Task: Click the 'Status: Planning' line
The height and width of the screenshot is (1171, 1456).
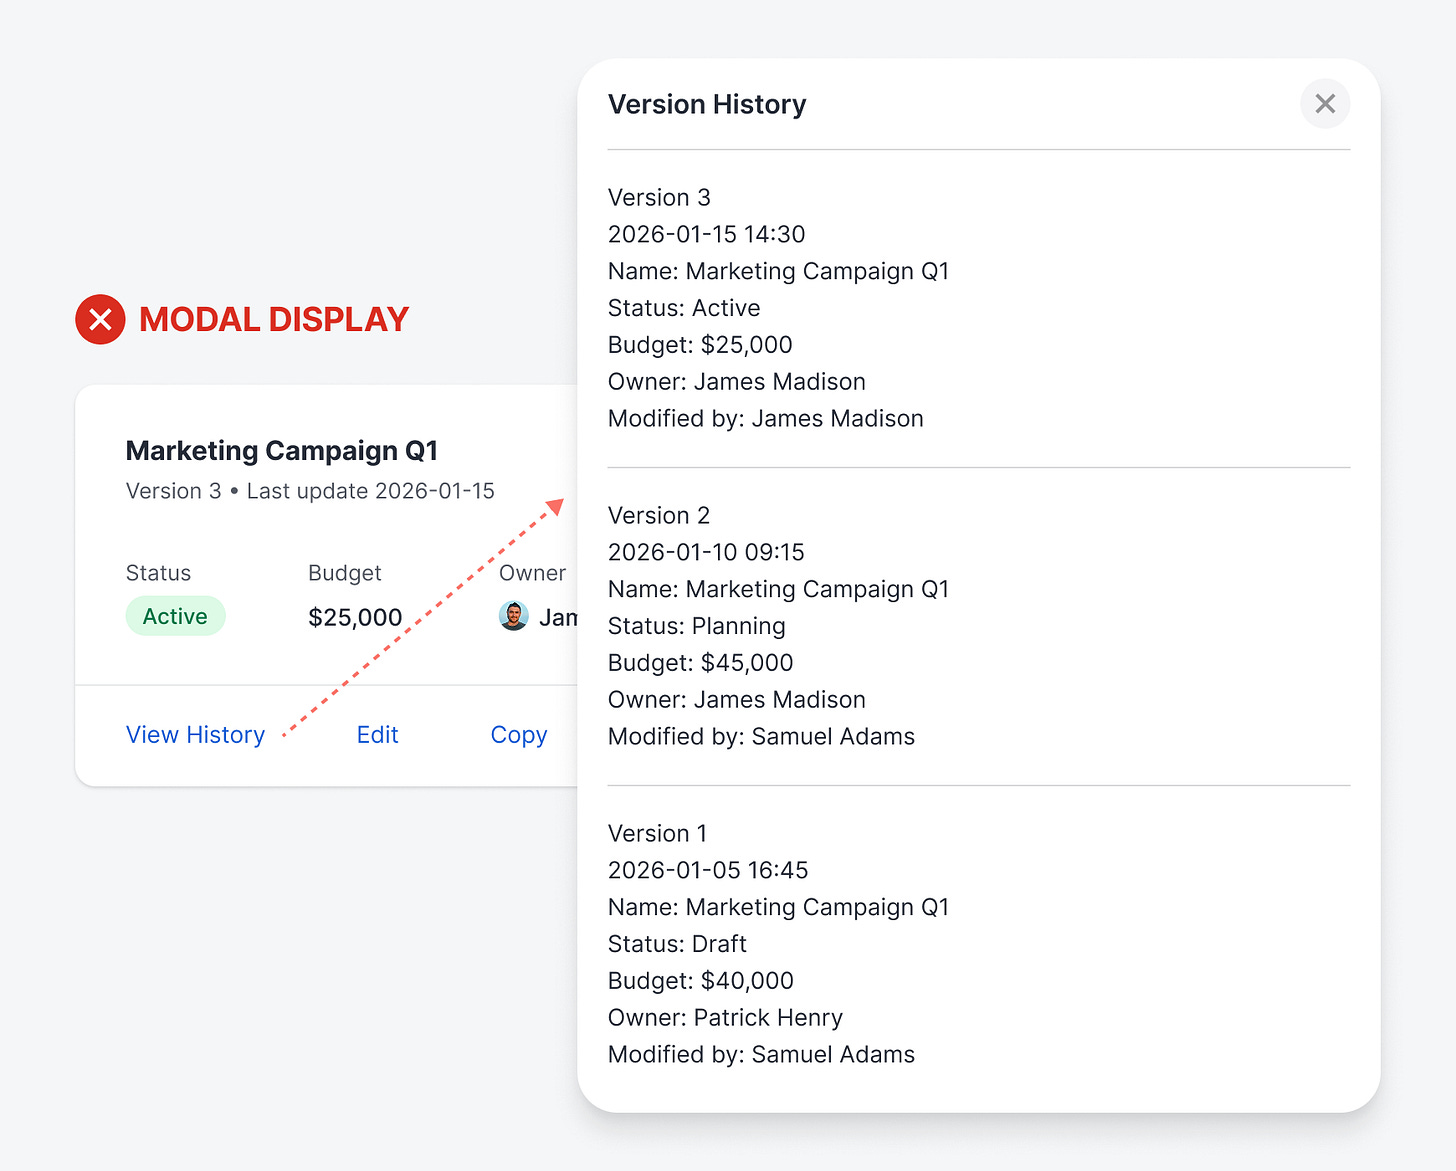Action: pos(696,627)
